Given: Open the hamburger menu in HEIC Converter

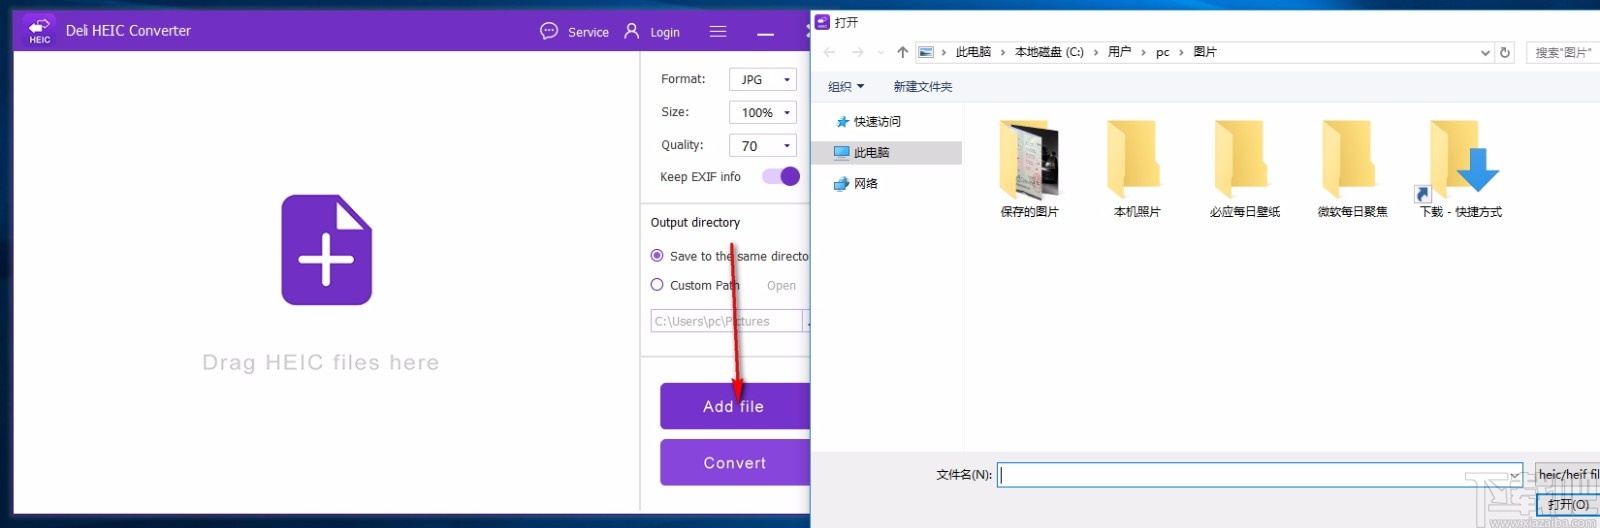Looking at the screenshot, I should (x=718, y=31).
